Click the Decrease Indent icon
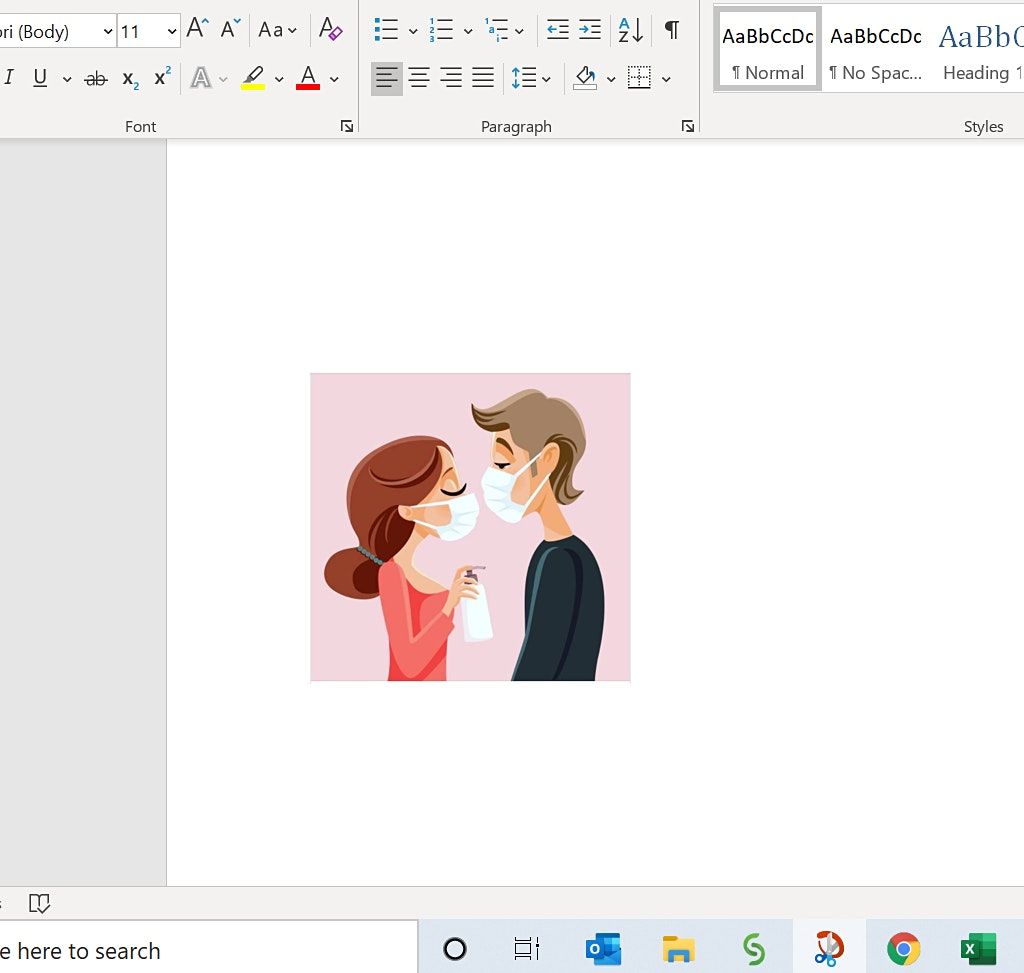Image resolution: width=1024 pixels, height=973 pixels. pyautogui.click(x=558, y=30)
